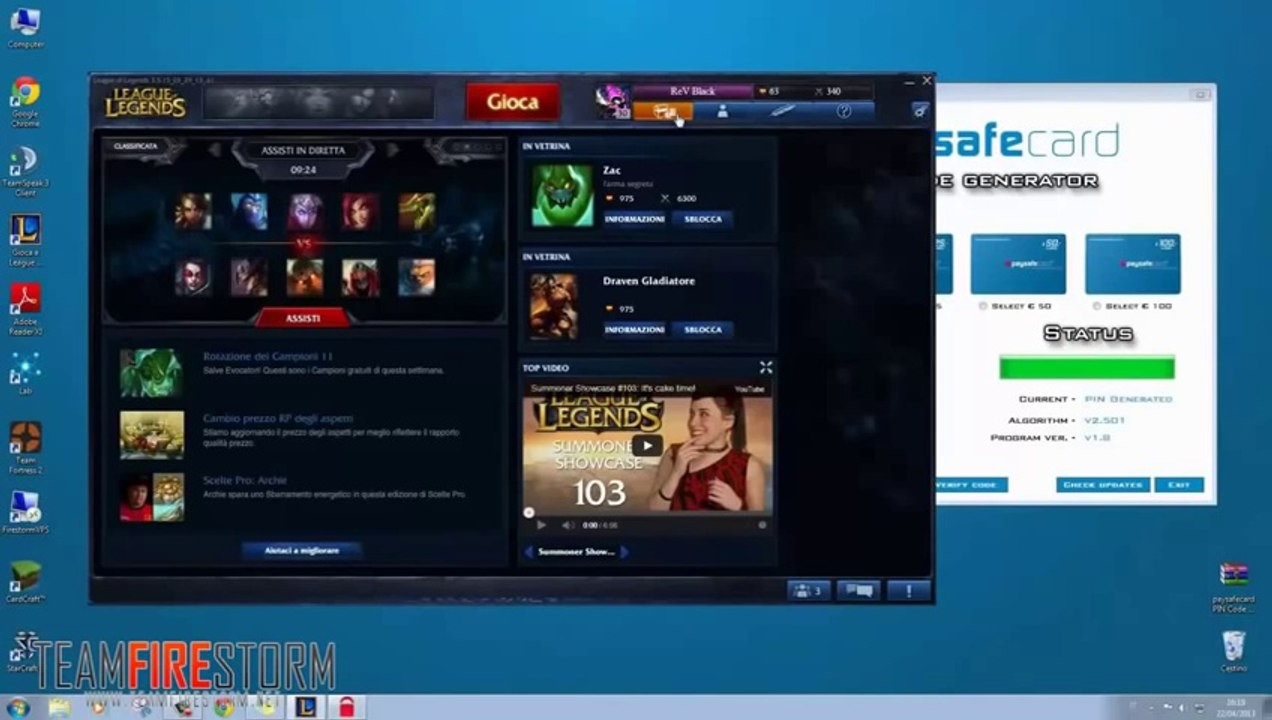Image resolution: width=1272 pixels, height=720 pixels.
Task: Click the ASSISTI spectate button
Action: coord(303,318)
